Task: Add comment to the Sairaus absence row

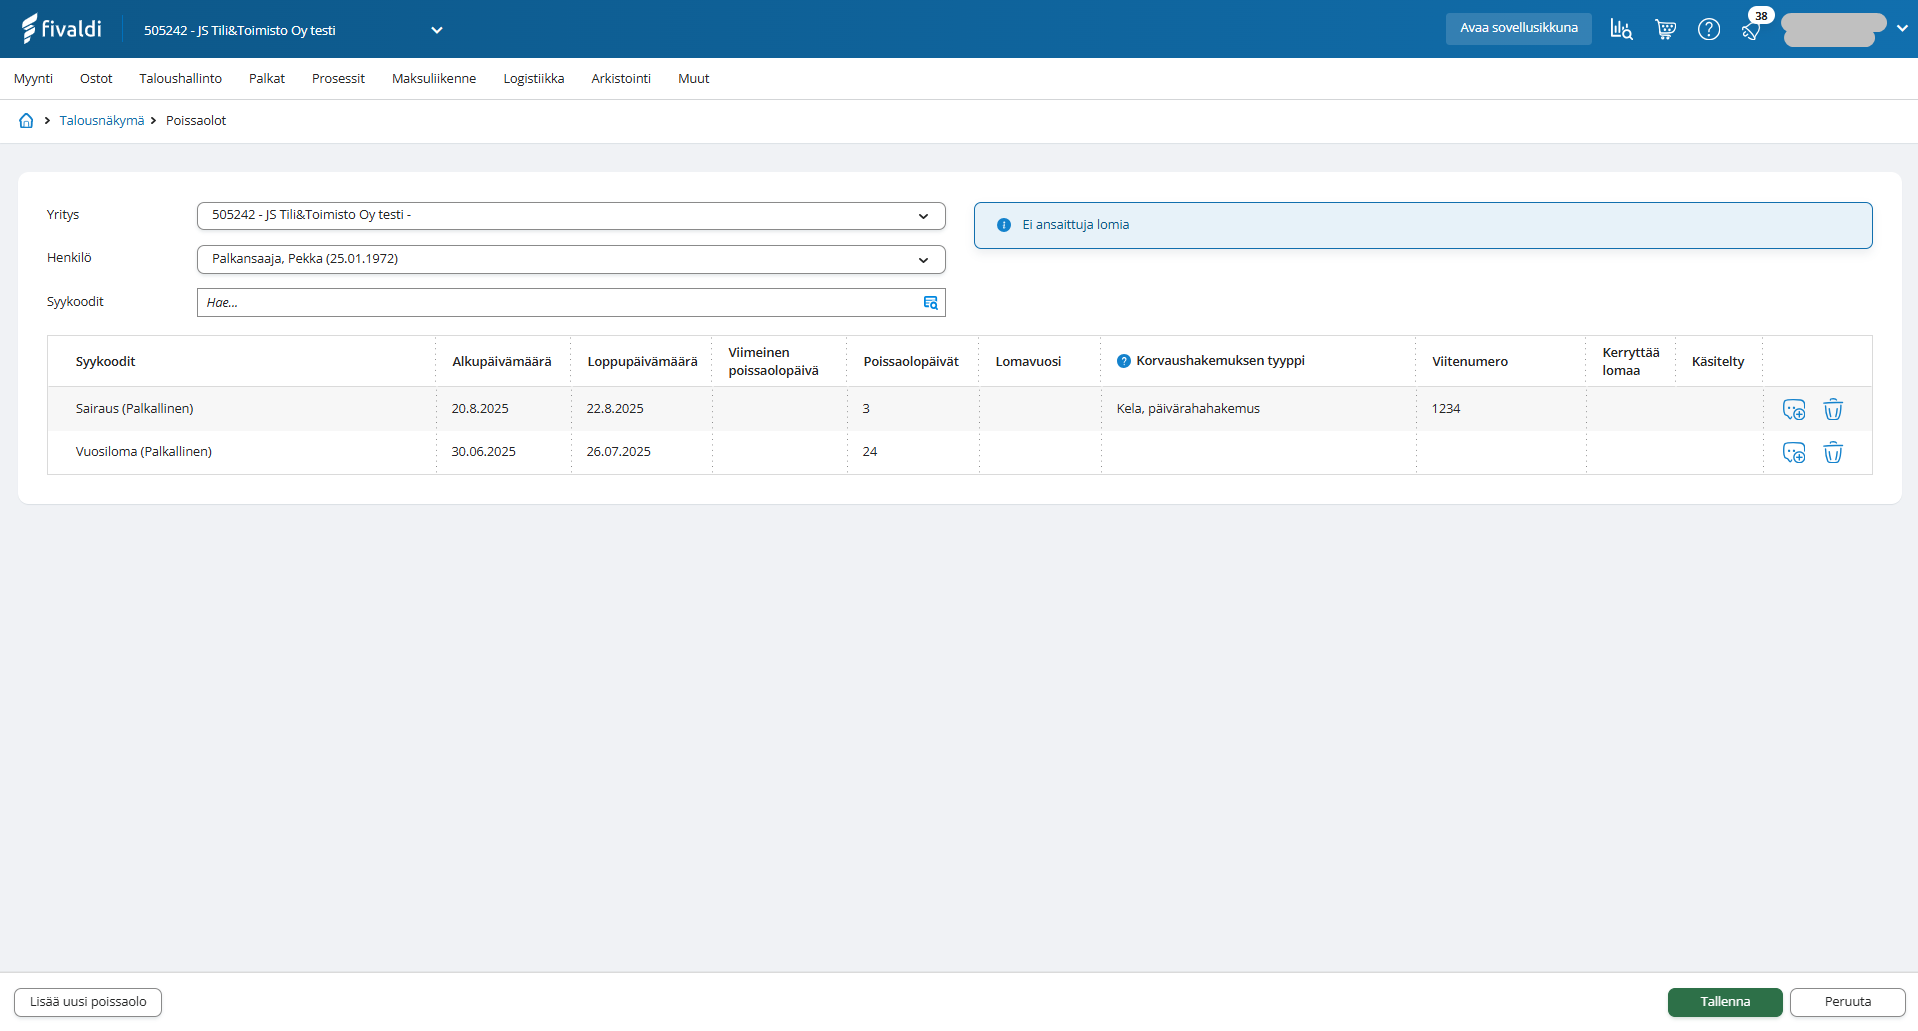Action: (x=1793, y=409)
